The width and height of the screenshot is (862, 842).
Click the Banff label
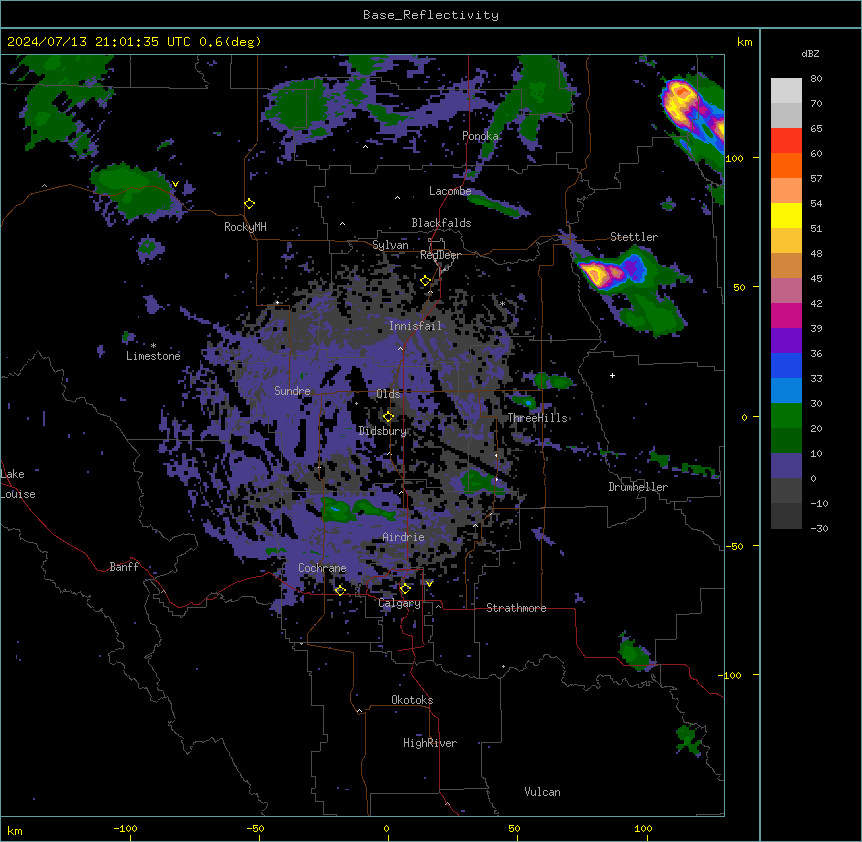coord(124,567)
